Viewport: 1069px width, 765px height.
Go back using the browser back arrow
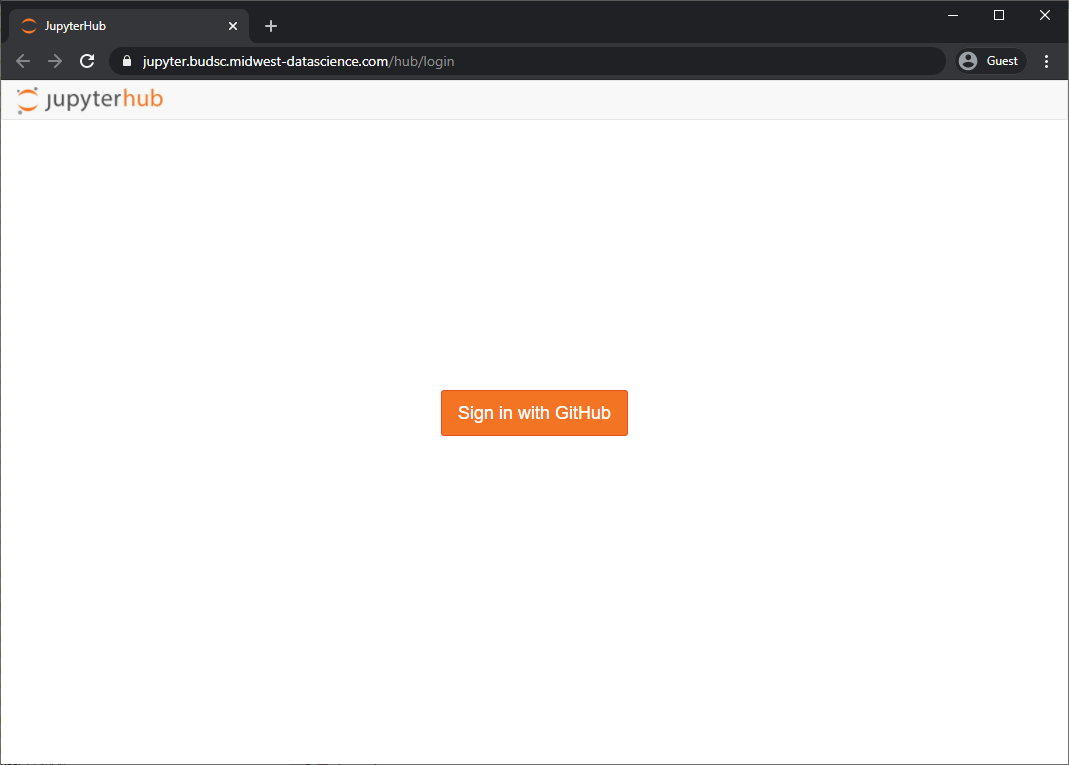pyautogui.click(x=23, y=61)
